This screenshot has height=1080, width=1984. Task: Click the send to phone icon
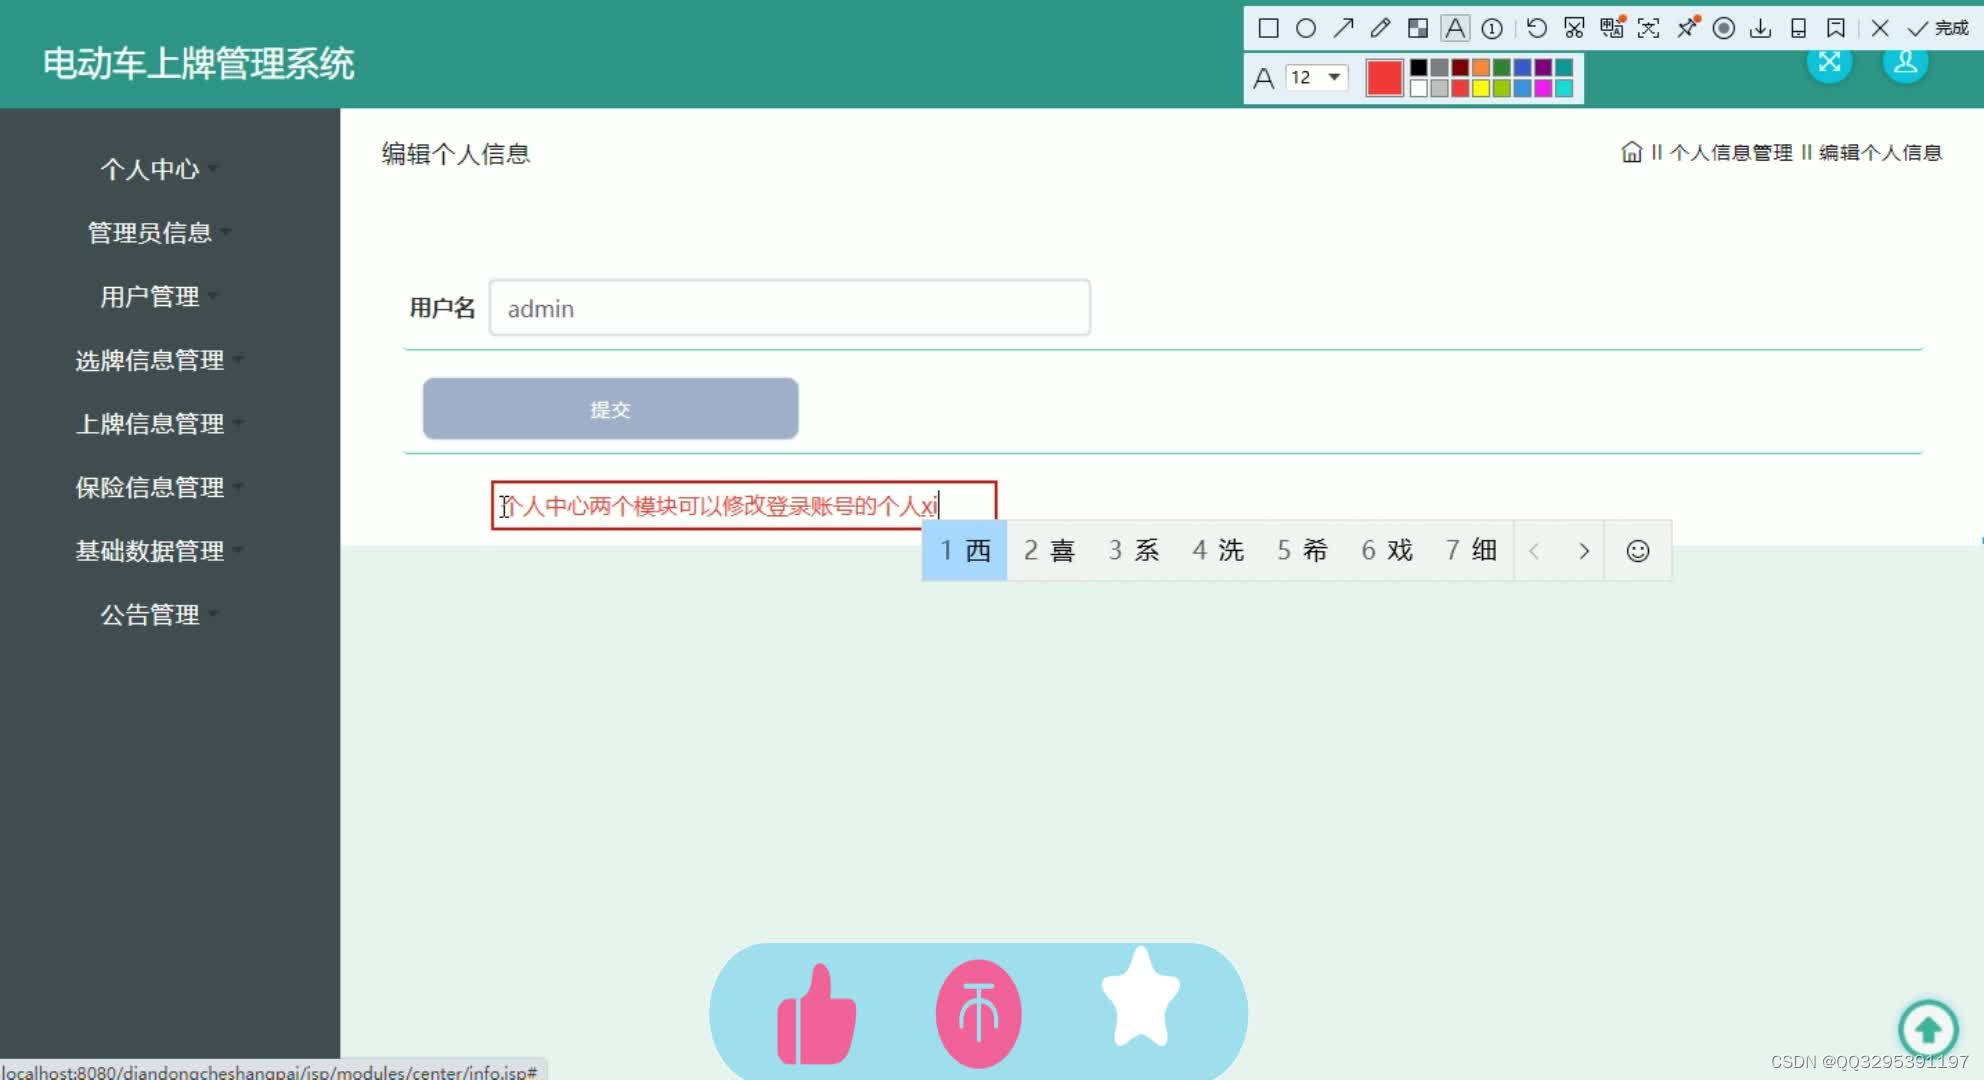(1798, 28)
